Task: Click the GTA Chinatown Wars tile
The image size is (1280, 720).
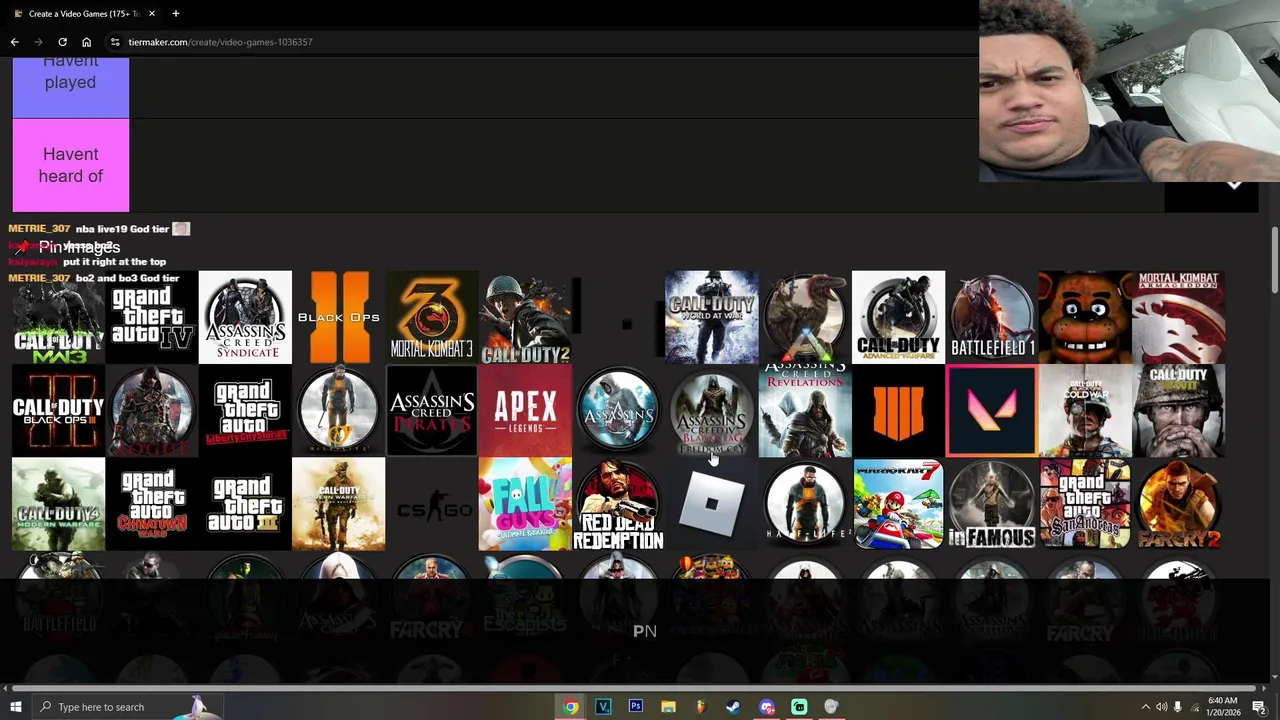Action: (x=152, y=504)
